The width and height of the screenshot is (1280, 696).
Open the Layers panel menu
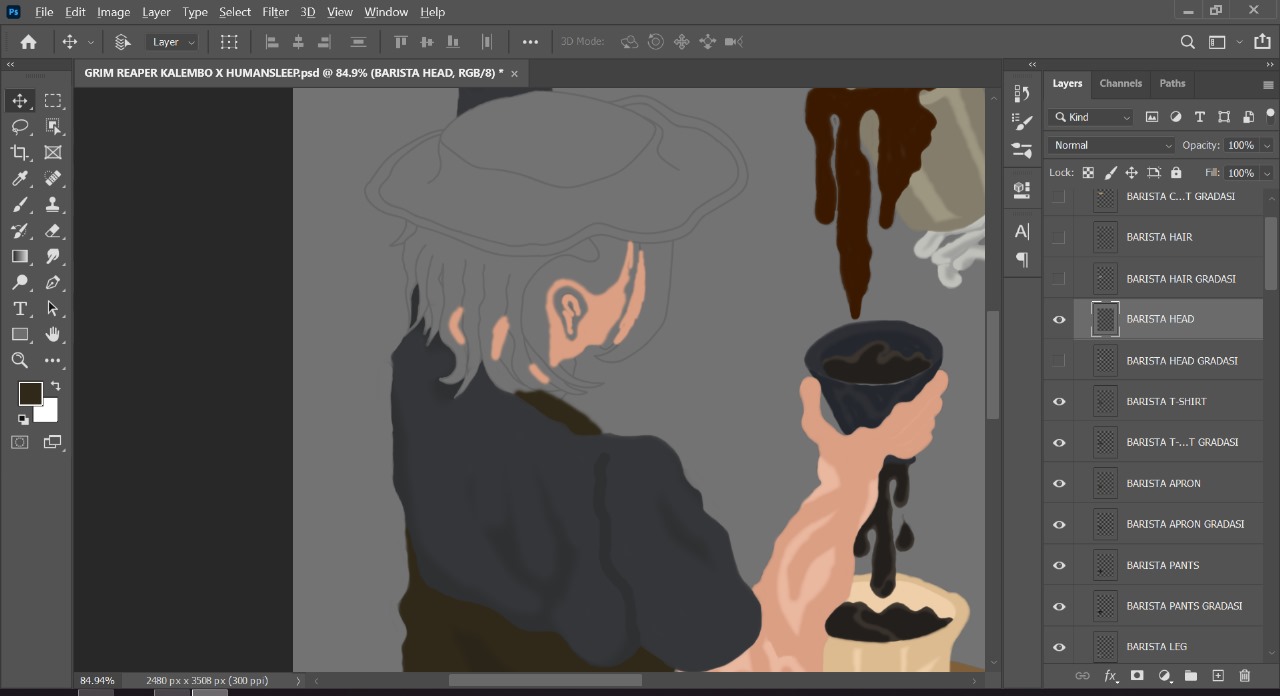[1268, 84]
